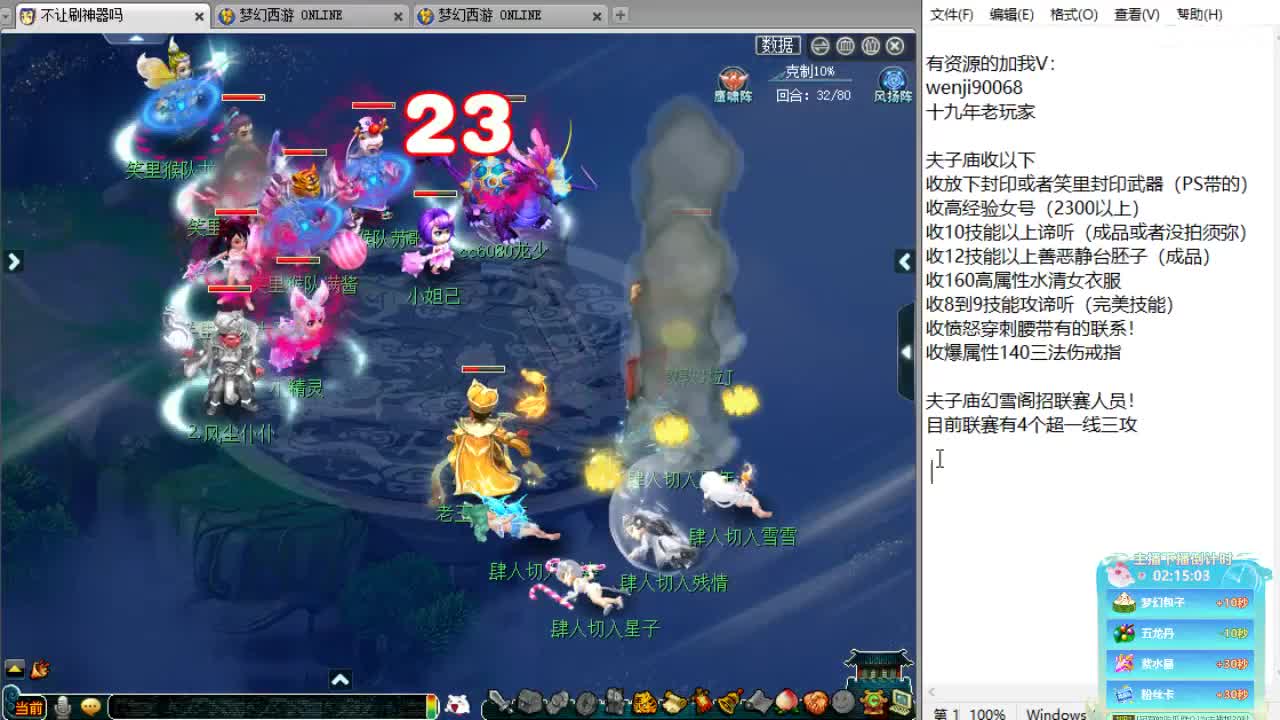Click the colored gauge at the chat bar end
The width and height of the screenshot is (1280, 720).
point(432,707)
